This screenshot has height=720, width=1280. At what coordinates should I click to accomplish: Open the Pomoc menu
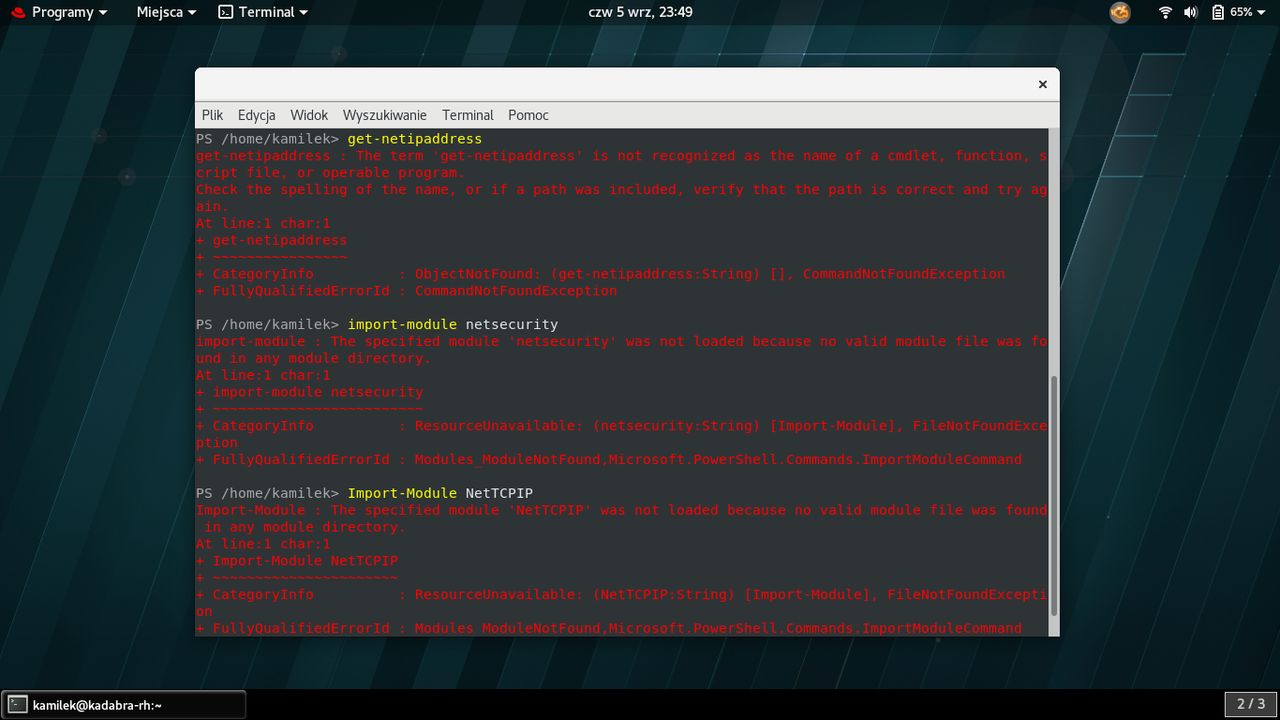click(x=528, y=115)
